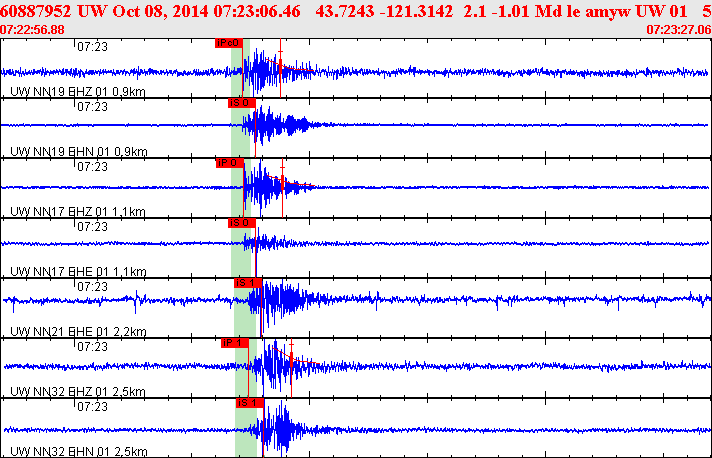712x458 pixels.
Task: Click the iP 0 pick flag on NN17 EHZ
Action: click(x=230, y=163)
